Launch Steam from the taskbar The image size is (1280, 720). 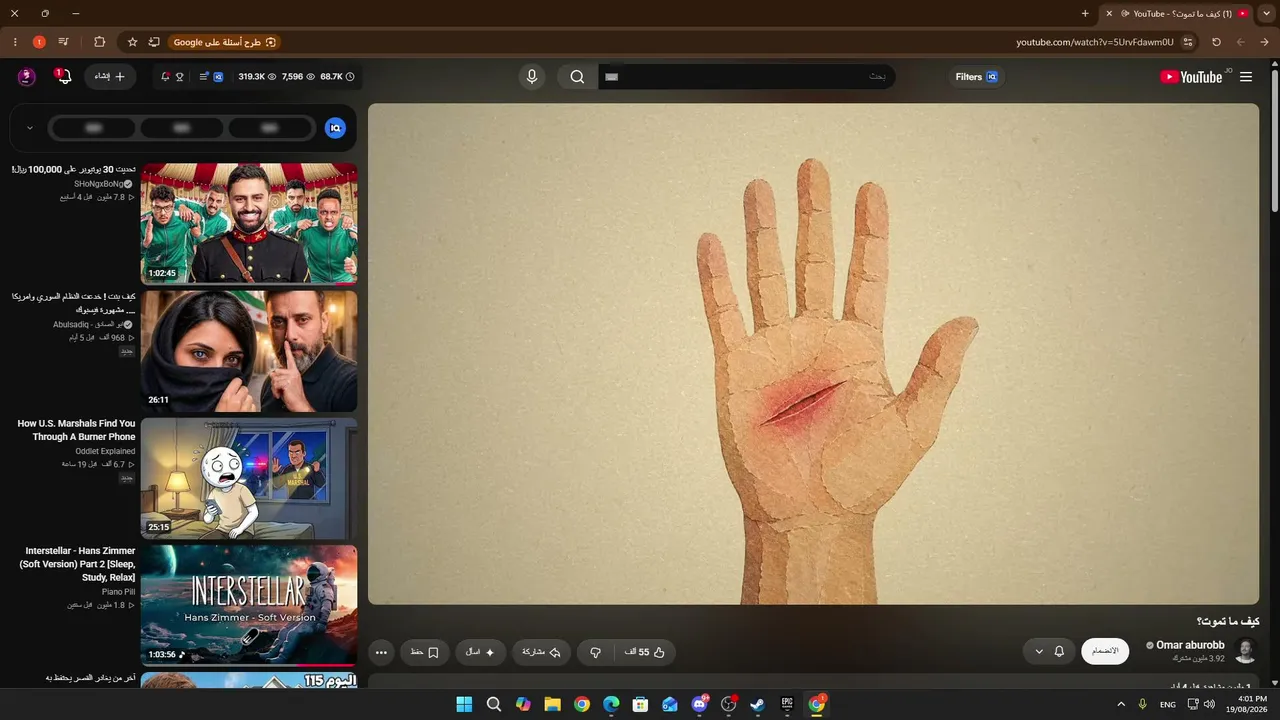(758, 704)
